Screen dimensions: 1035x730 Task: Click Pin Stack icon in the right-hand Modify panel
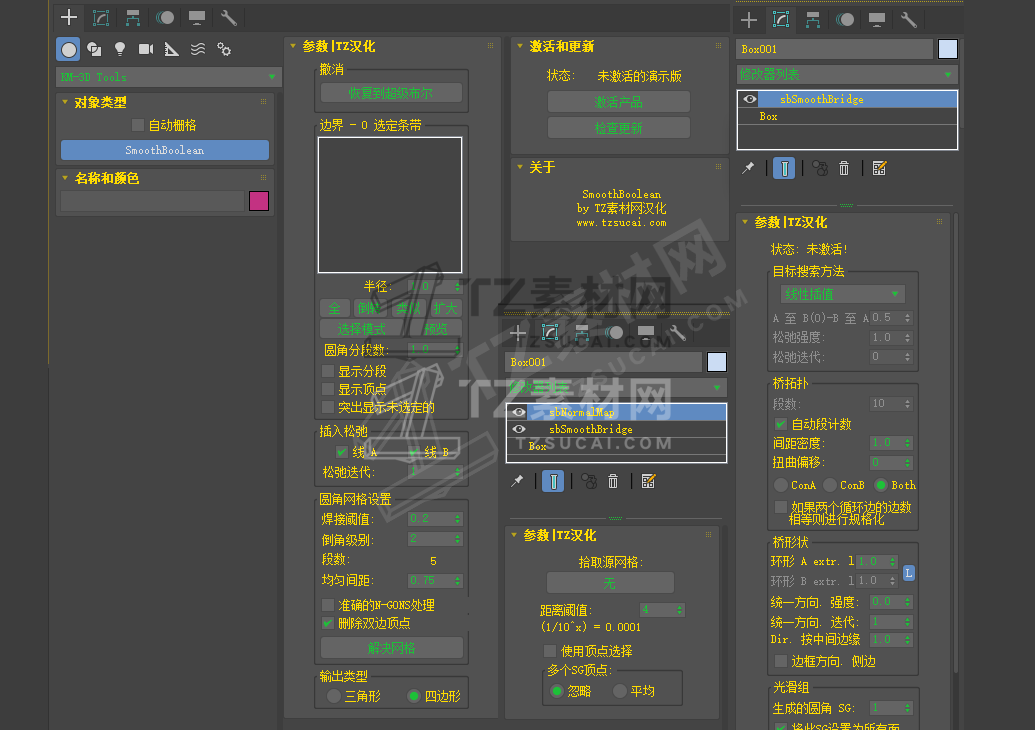(748, 168)
